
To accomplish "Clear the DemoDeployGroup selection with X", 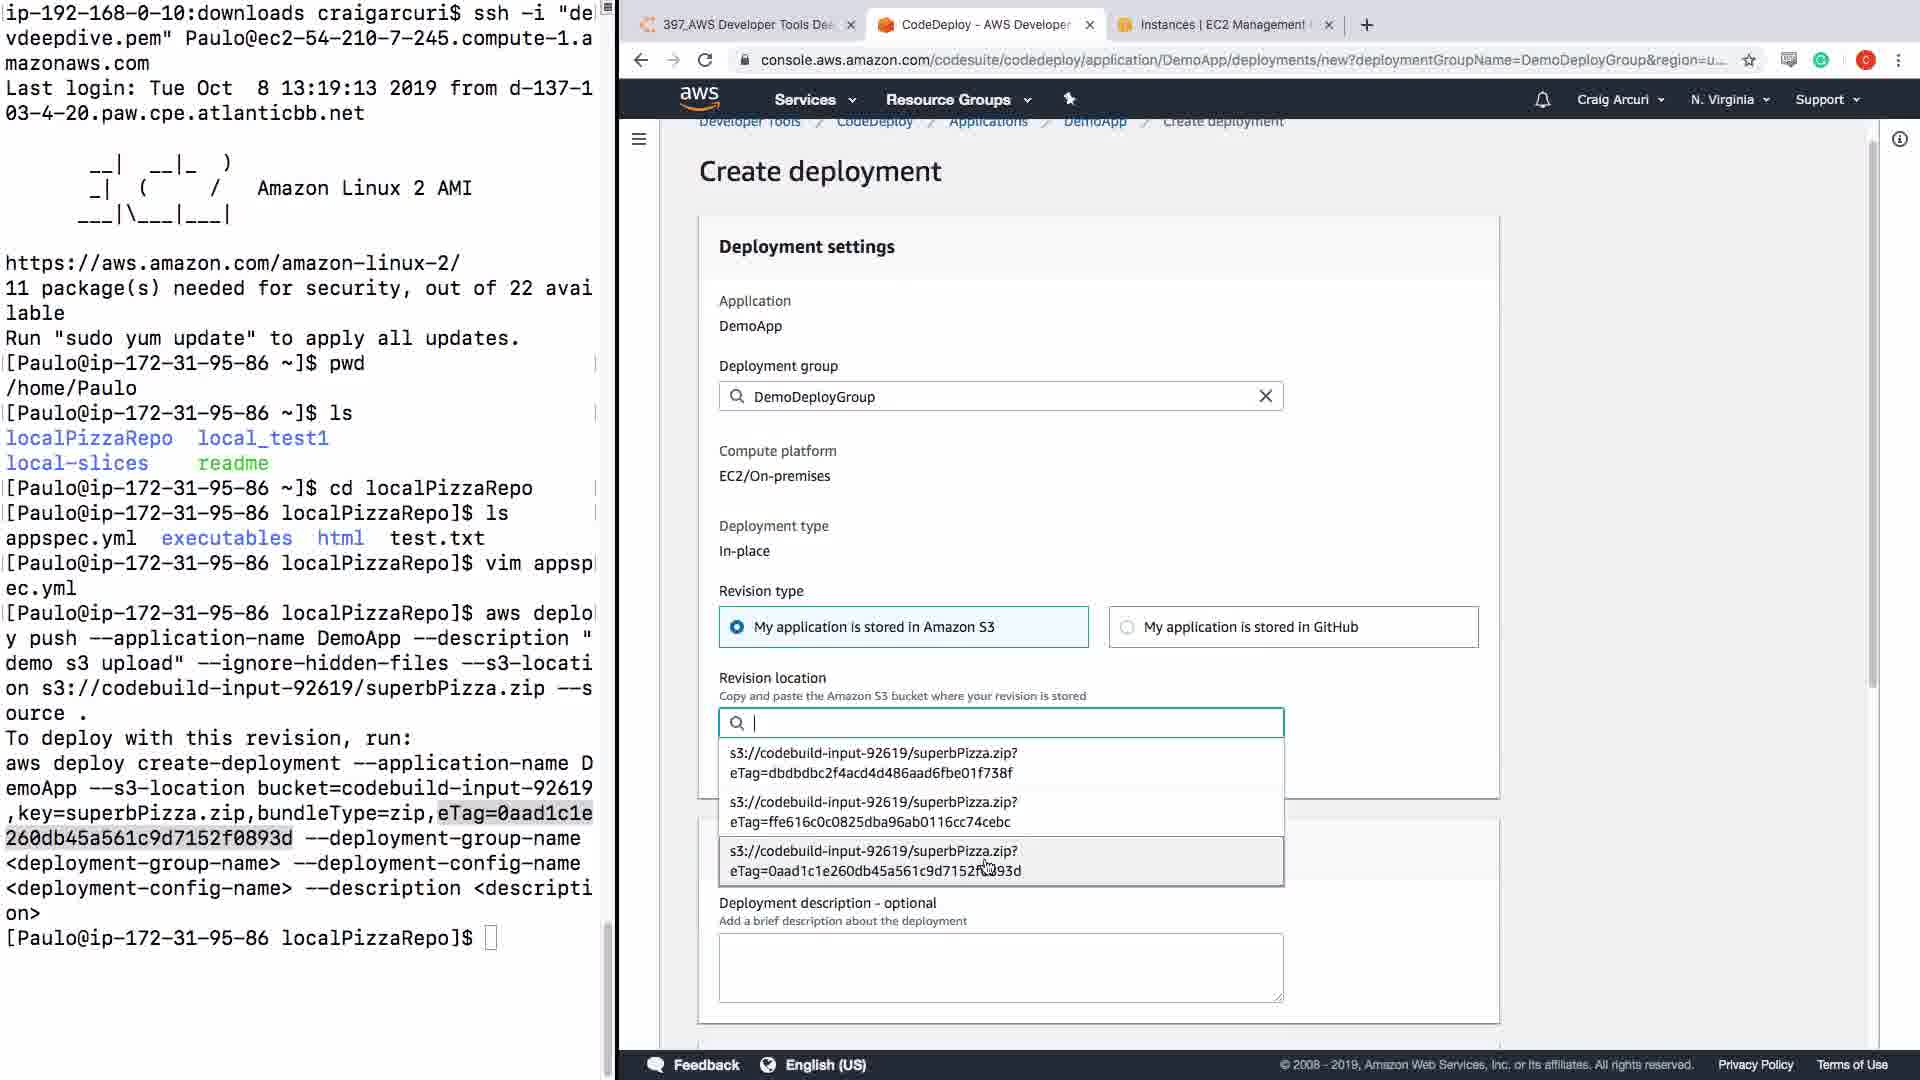I will click(1265, 396).
